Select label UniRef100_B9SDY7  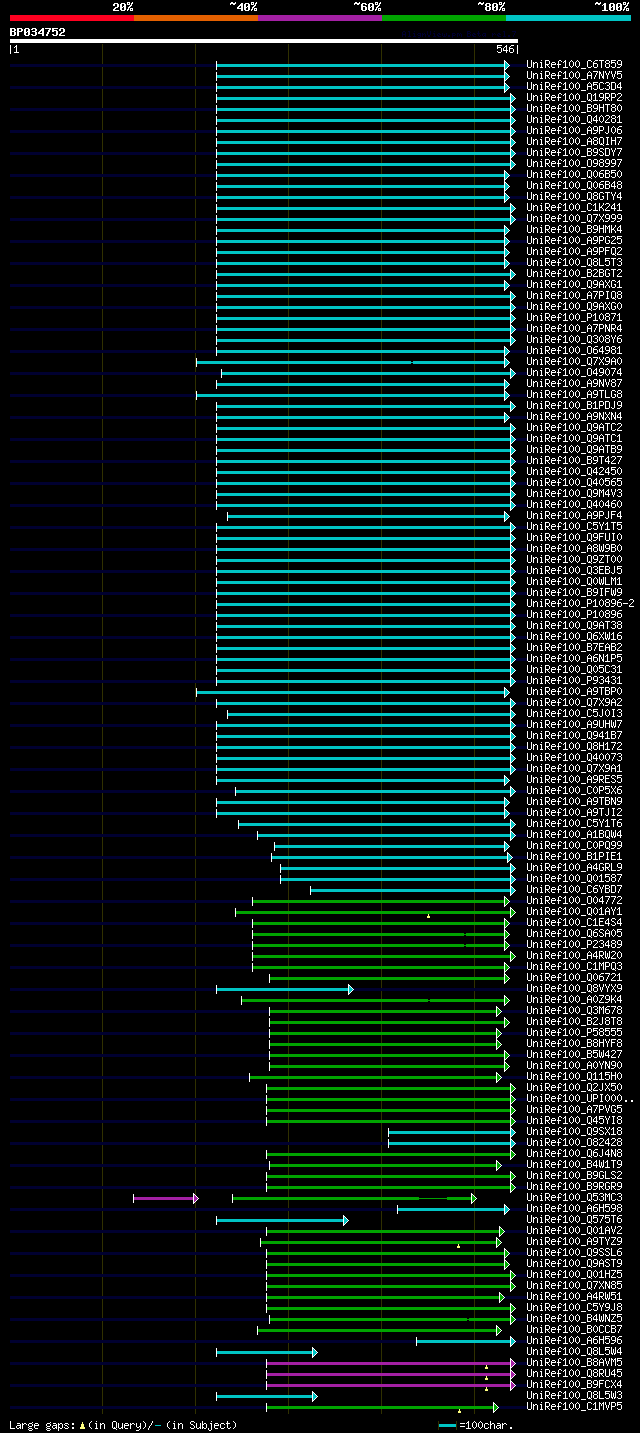click(x=574, y=153)
